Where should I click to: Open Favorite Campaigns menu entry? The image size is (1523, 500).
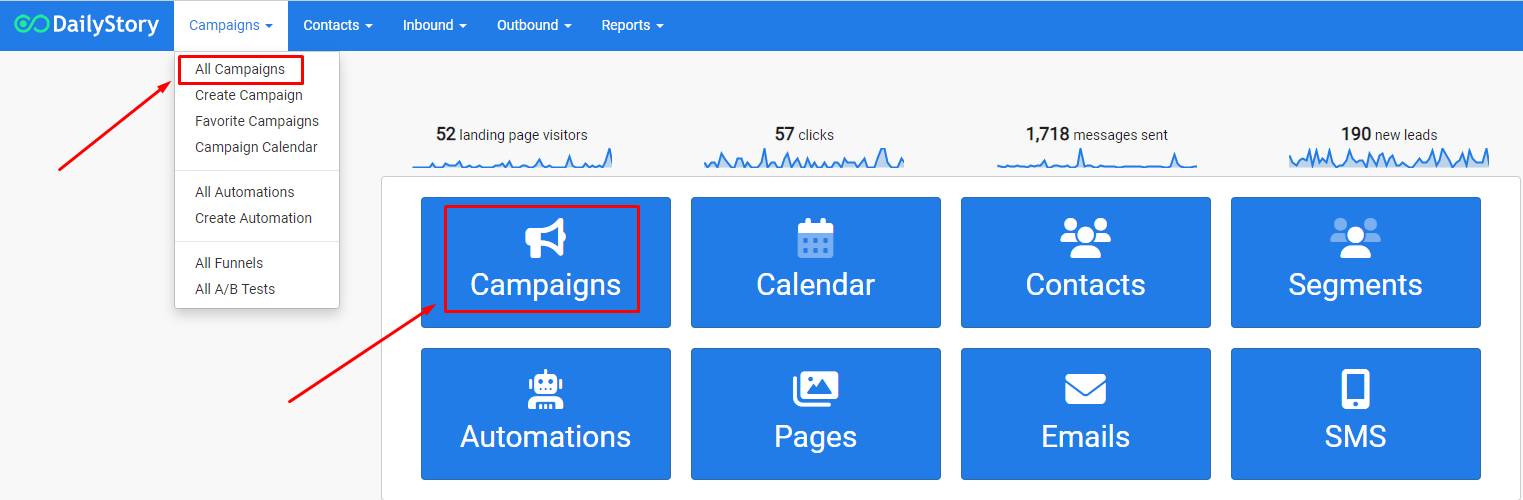257,121
